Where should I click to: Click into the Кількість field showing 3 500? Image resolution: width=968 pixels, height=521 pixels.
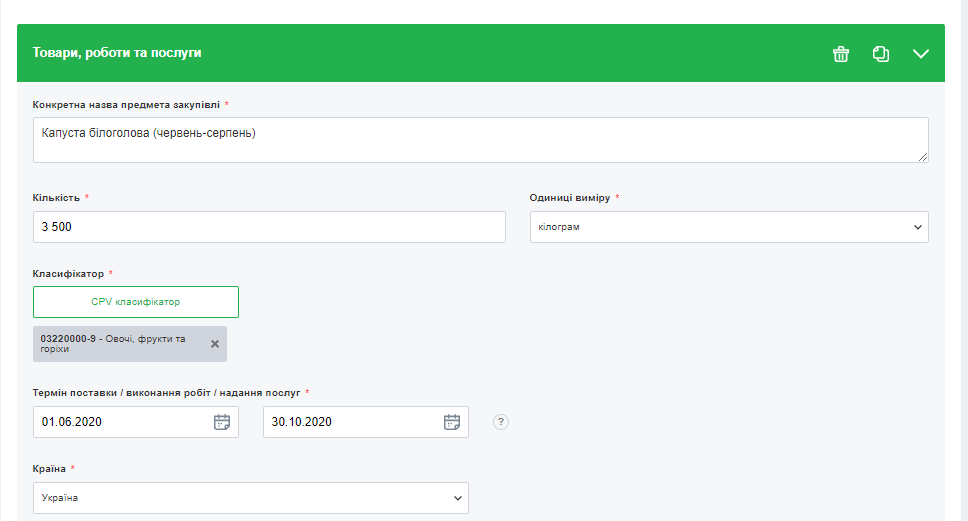click(268, 227)
